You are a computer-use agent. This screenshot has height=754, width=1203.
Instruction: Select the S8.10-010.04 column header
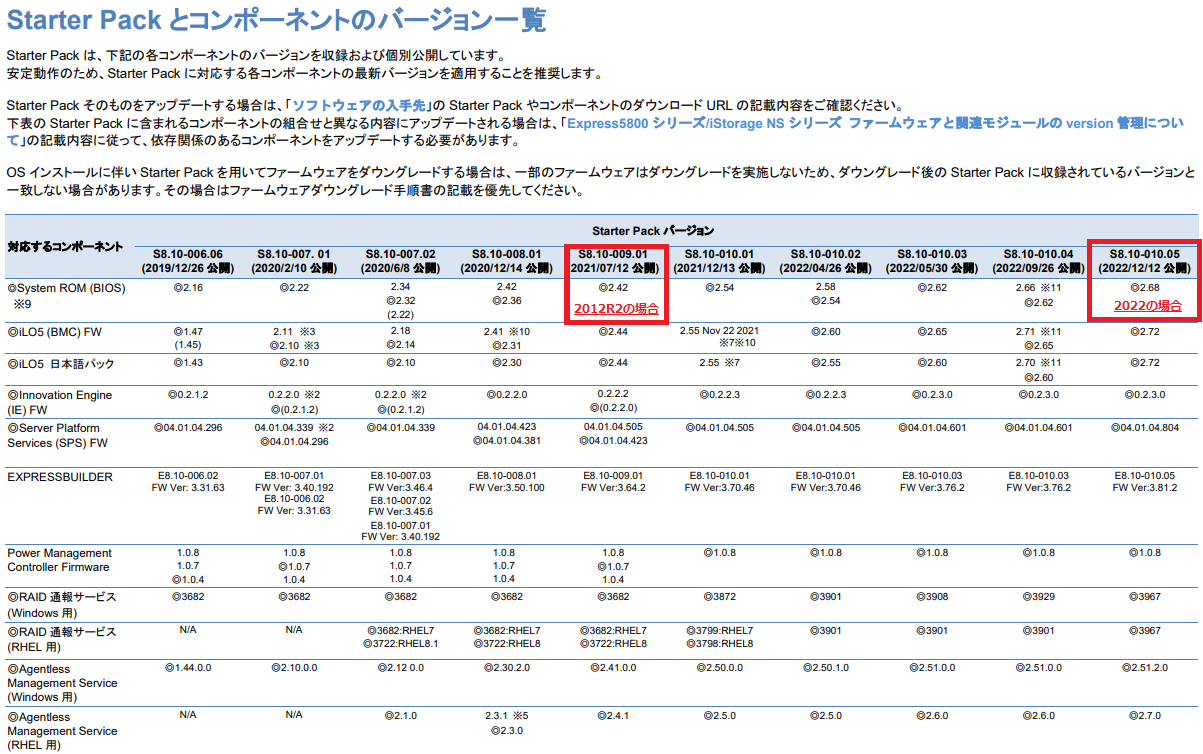(1038, 261)
